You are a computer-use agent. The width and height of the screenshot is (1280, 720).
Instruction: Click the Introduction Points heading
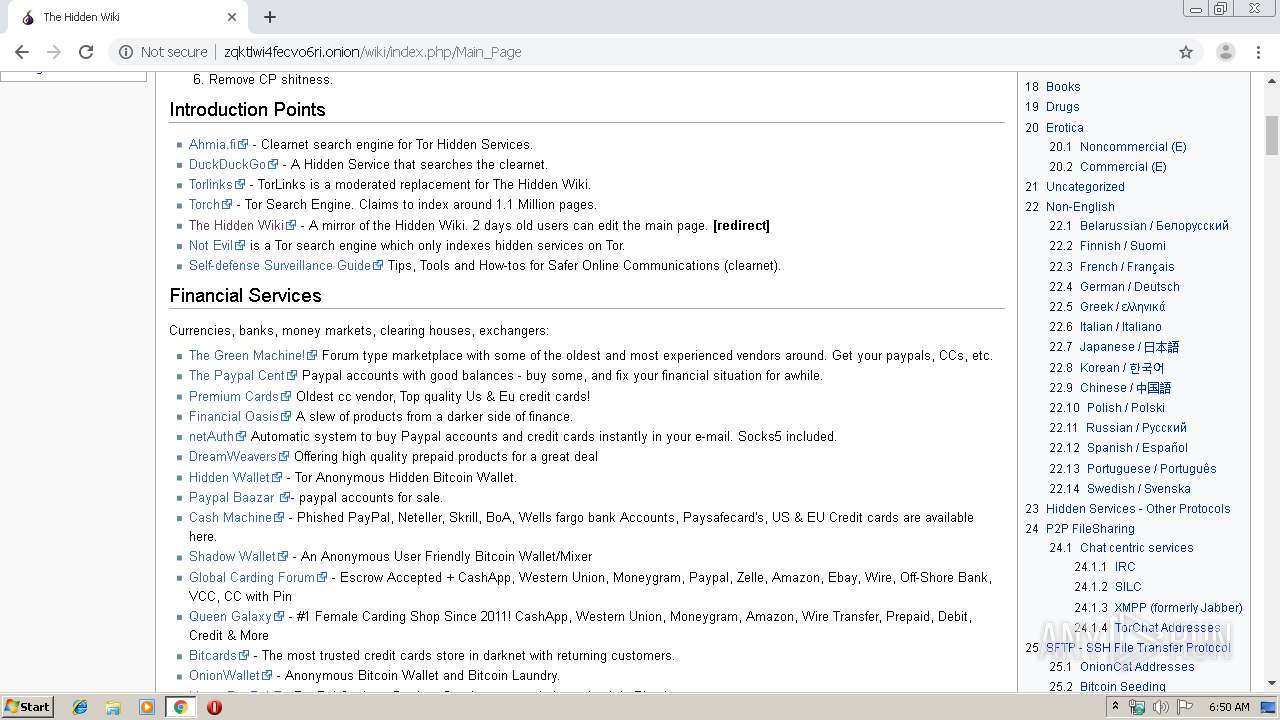tap(247, 109)
